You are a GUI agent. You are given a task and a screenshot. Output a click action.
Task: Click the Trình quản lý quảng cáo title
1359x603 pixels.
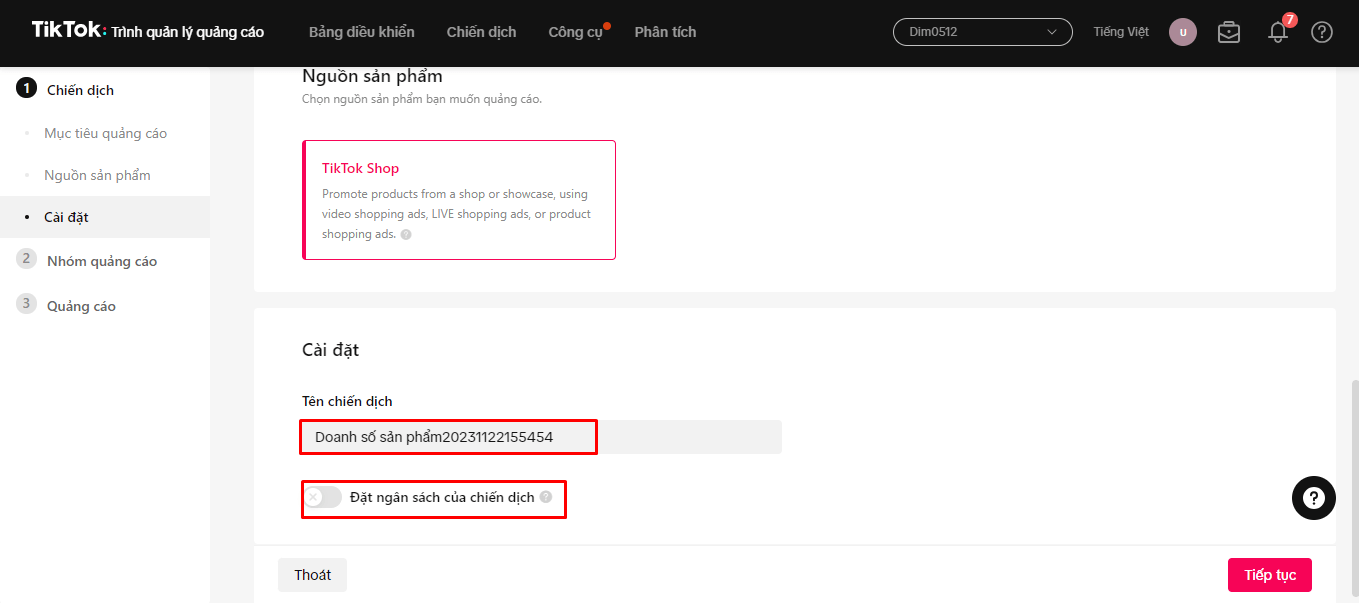(188, 32)
